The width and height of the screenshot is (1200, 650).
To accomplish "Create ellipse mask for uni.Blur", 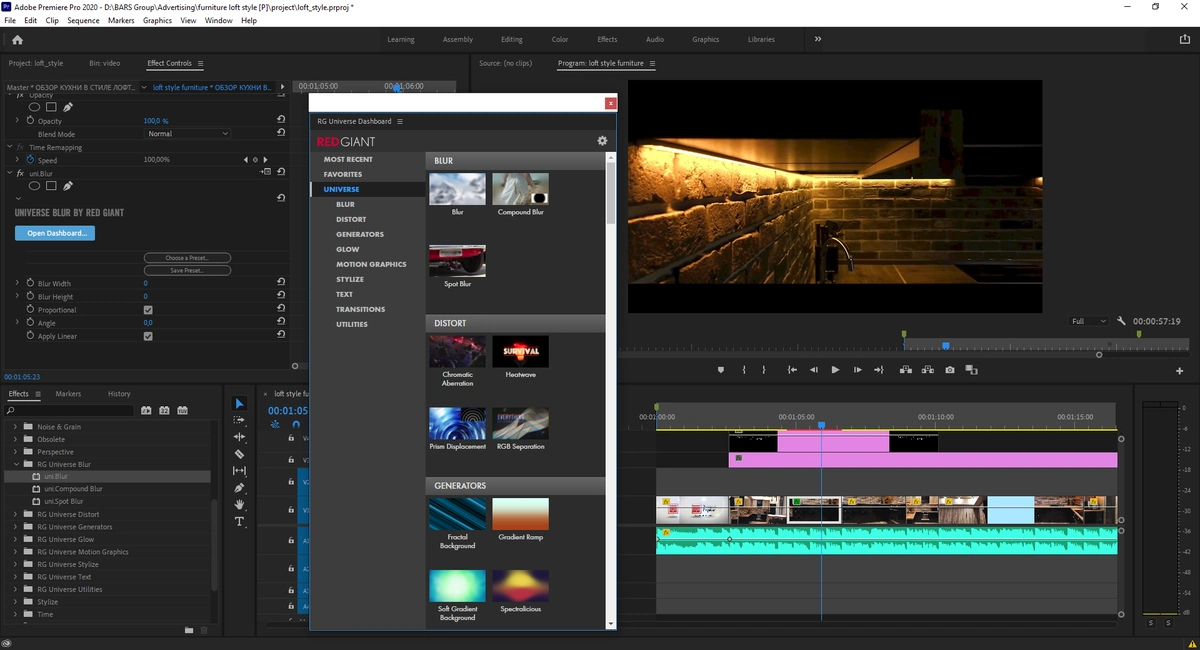I will point(34,186).
